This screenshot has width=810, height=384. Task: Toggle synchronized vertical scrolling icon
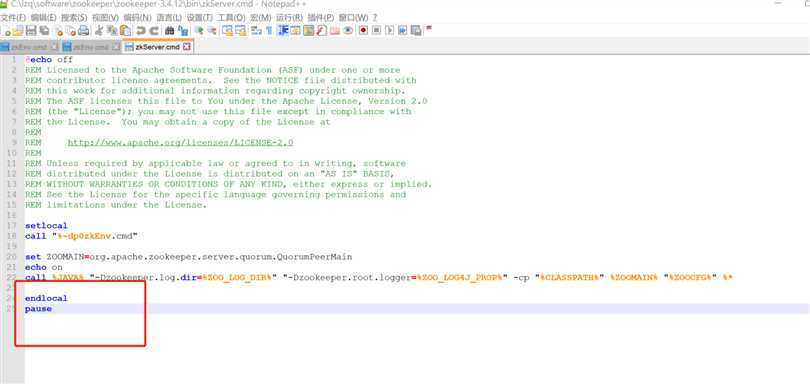point(228,30)
